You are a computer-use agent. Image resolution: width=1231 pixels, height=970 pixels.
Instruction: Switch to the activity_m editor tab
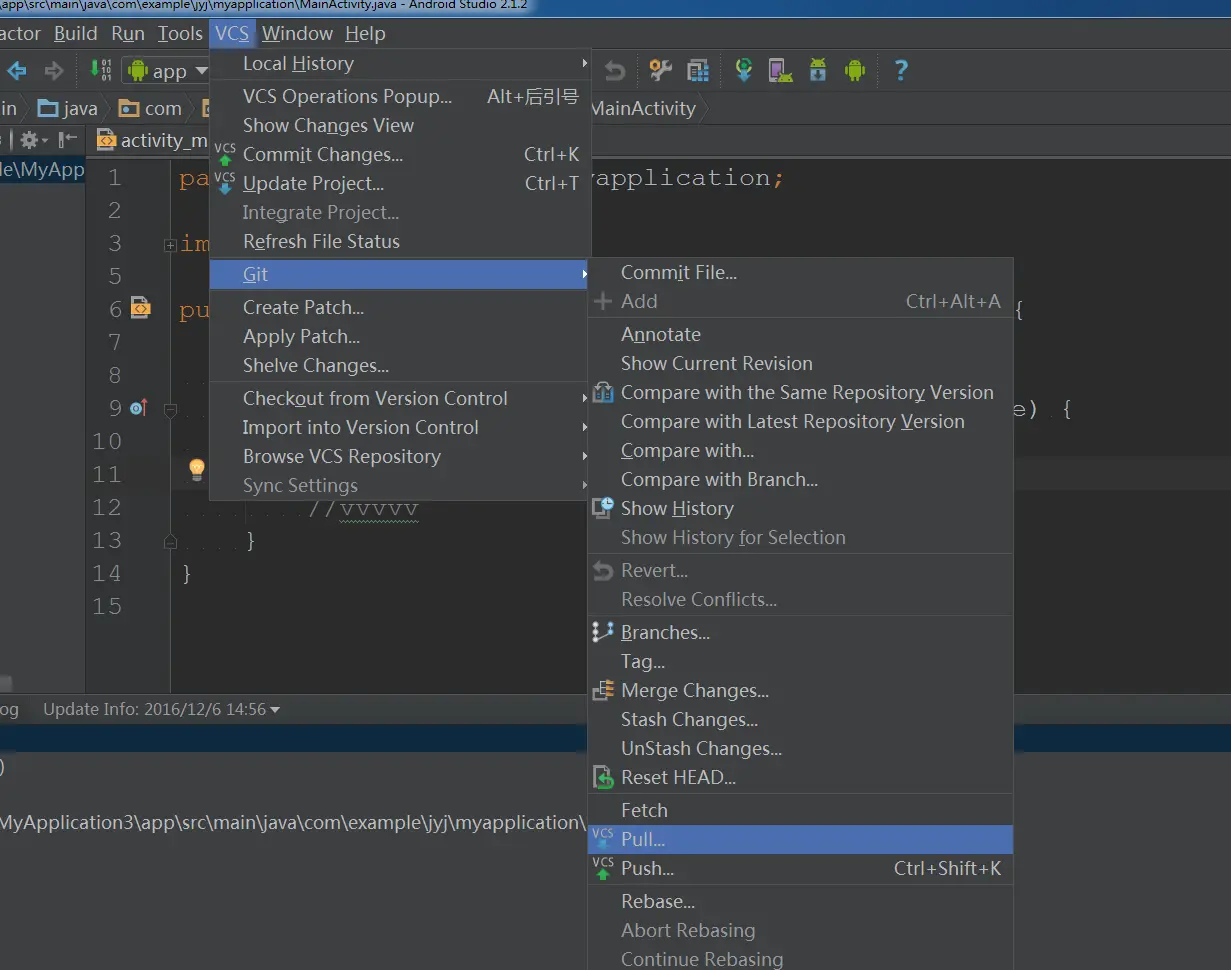coord(151,140)
